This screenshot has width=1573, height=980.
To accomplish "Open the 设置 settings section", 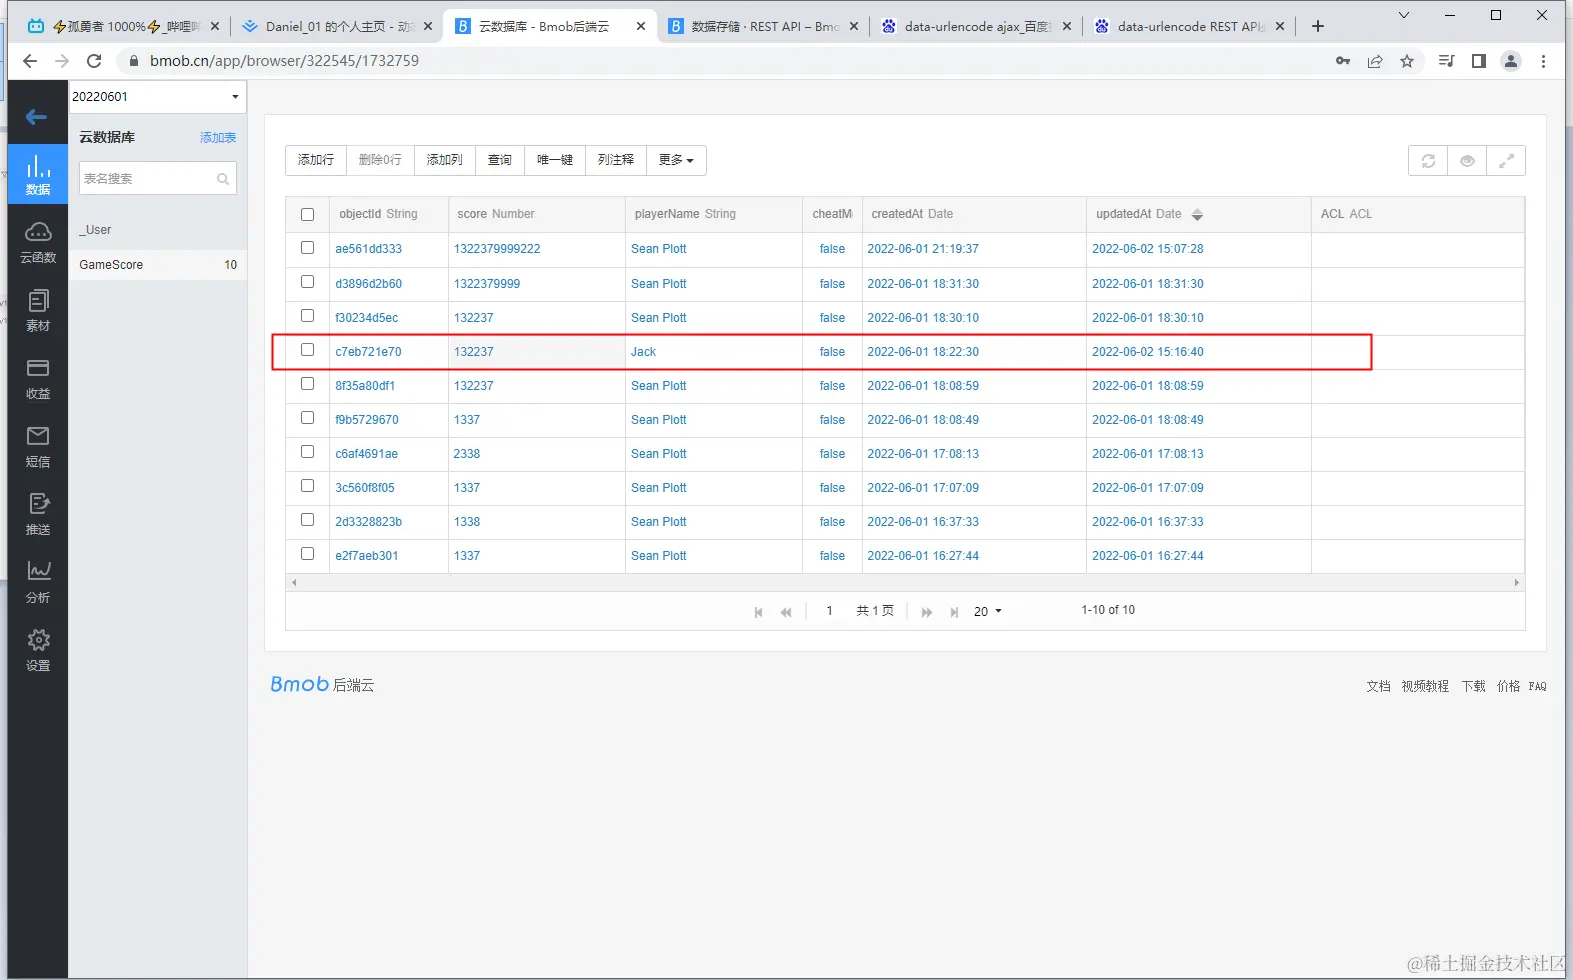I will point(38,650).
